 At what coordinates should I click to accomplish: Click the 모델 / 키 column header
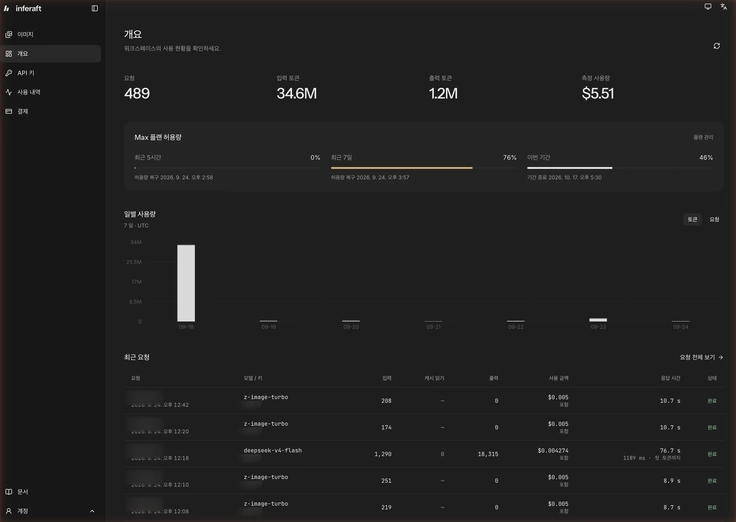253,378
